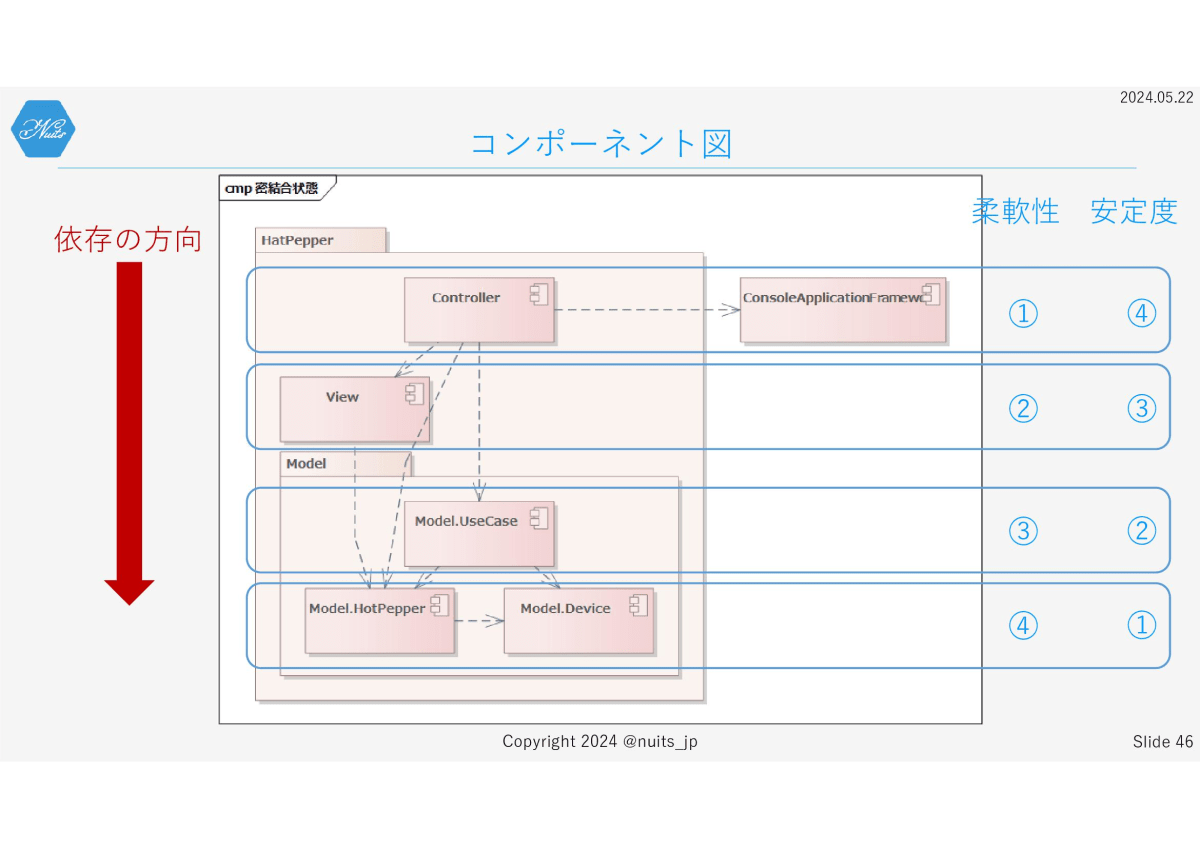Click the "cmp 密結合状態" frame label

click(271, 188)
